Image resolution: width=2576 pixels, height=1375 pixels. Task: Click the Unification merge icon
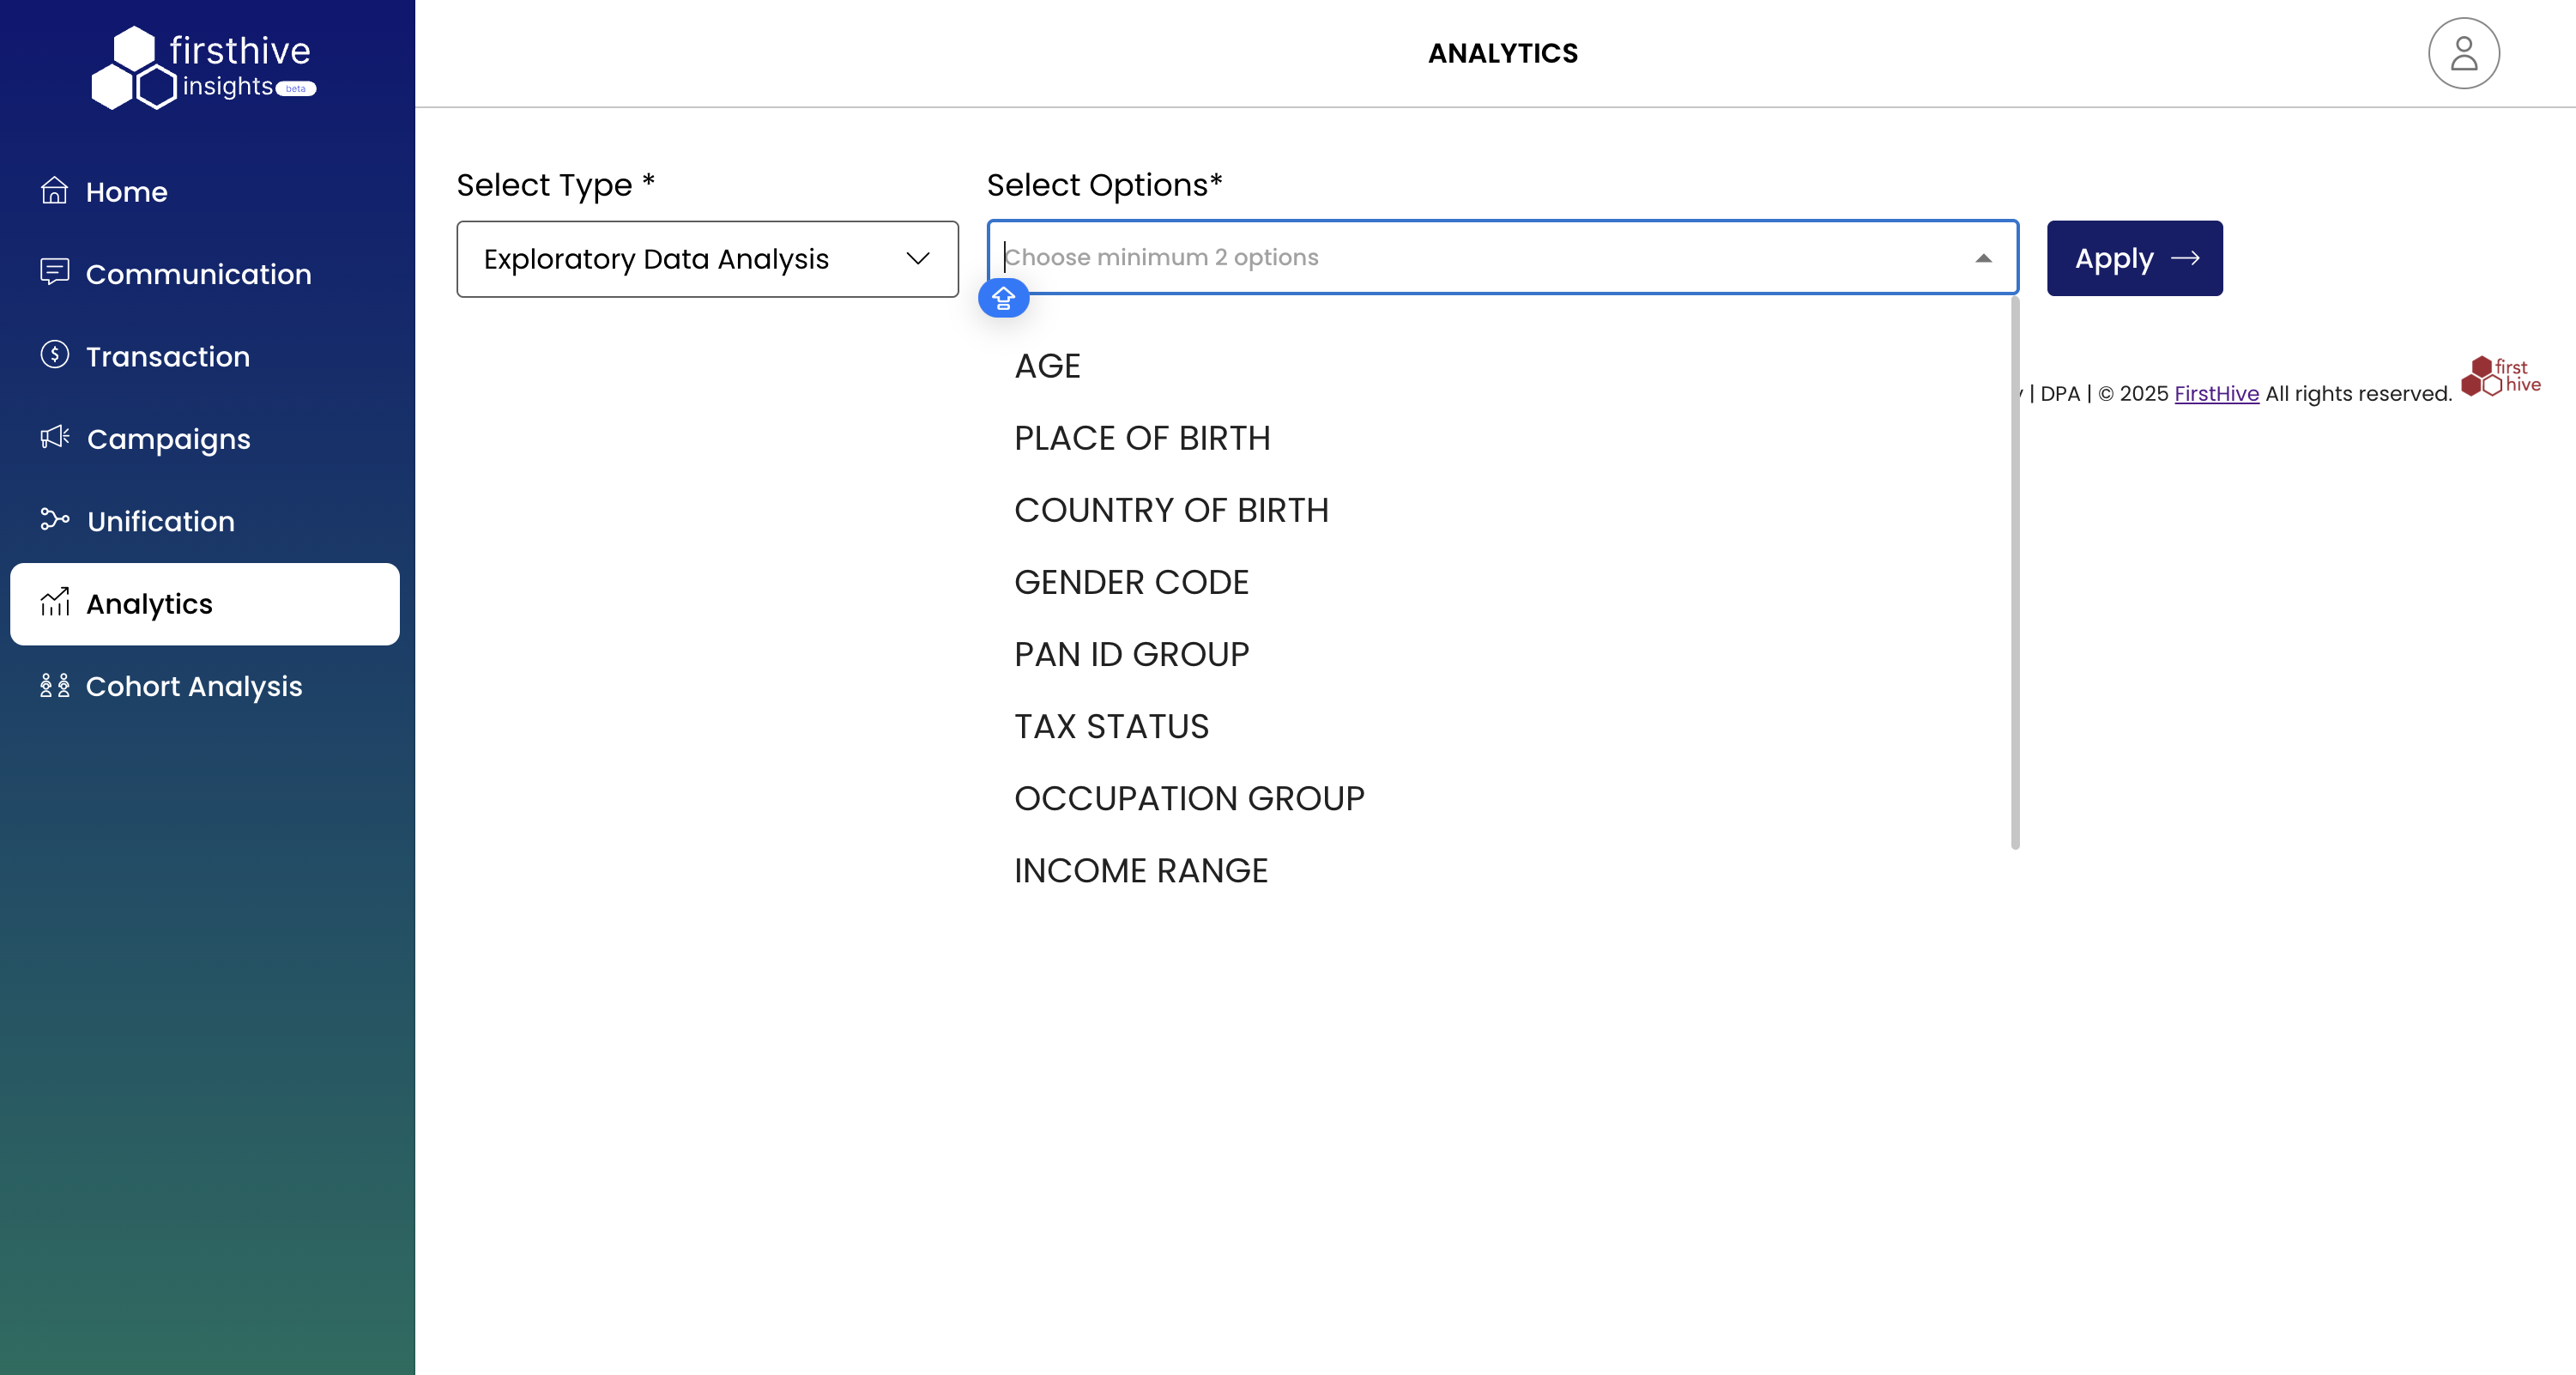[x=54, y=520]
